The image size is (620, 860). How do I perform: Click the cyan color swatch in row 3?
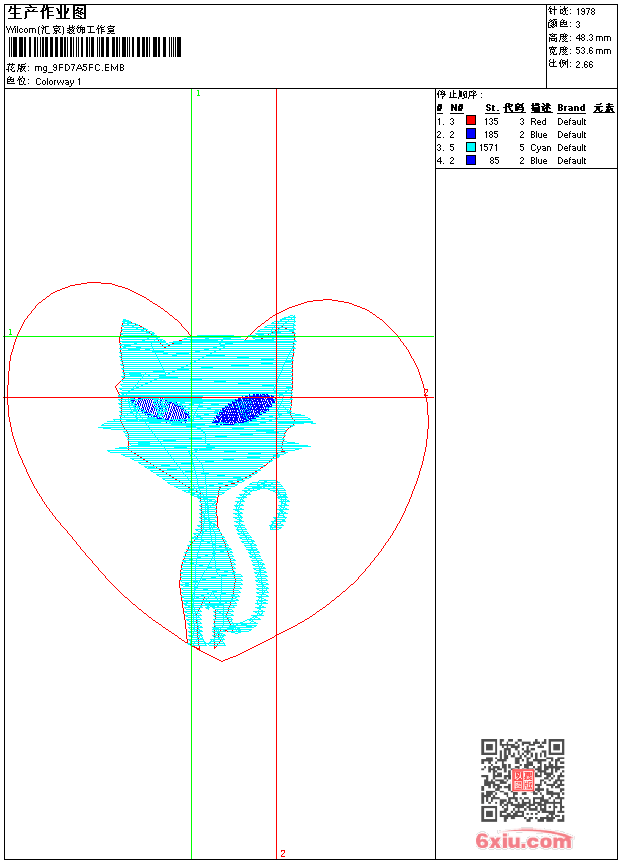471,147
